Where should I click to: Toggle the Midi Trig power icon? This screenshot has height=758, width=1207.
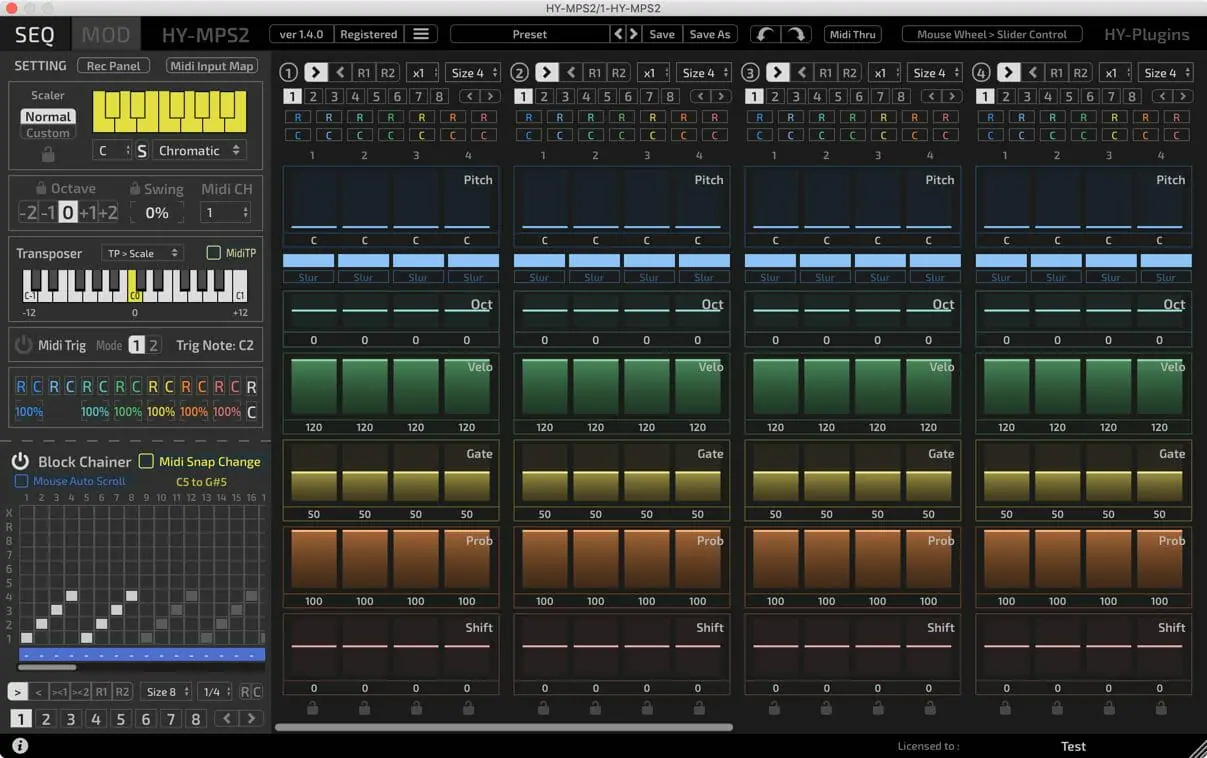24,345
